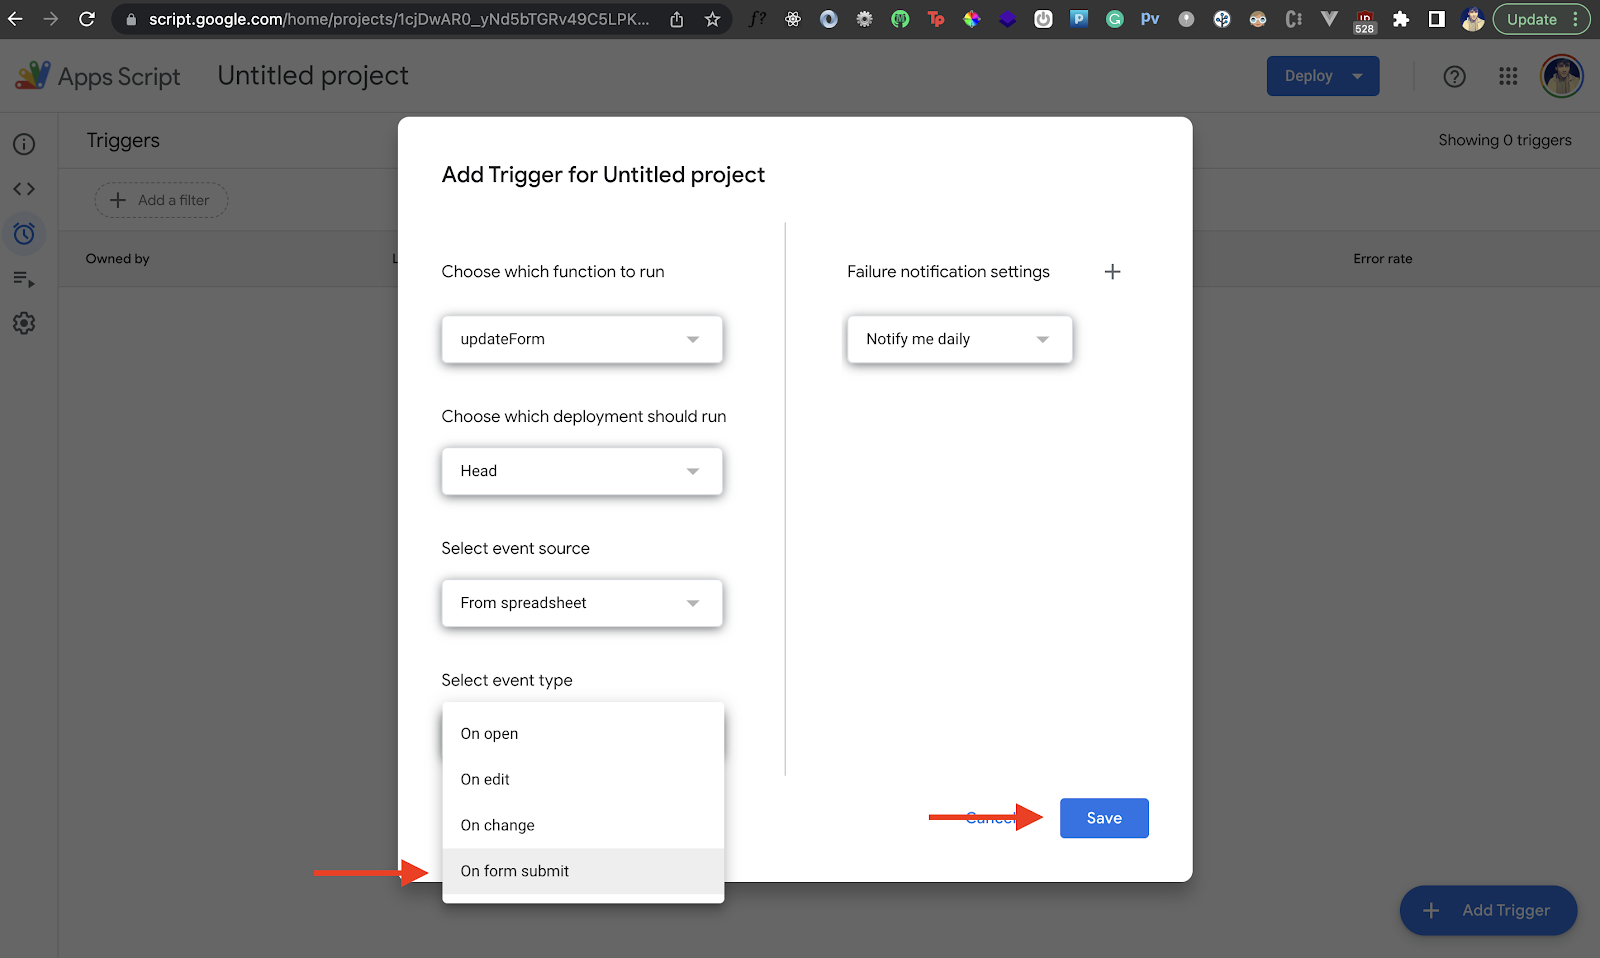Open project Overview info icon in sidebar
The width and height of the screenshot is (1600, 958).
[24, 144]
